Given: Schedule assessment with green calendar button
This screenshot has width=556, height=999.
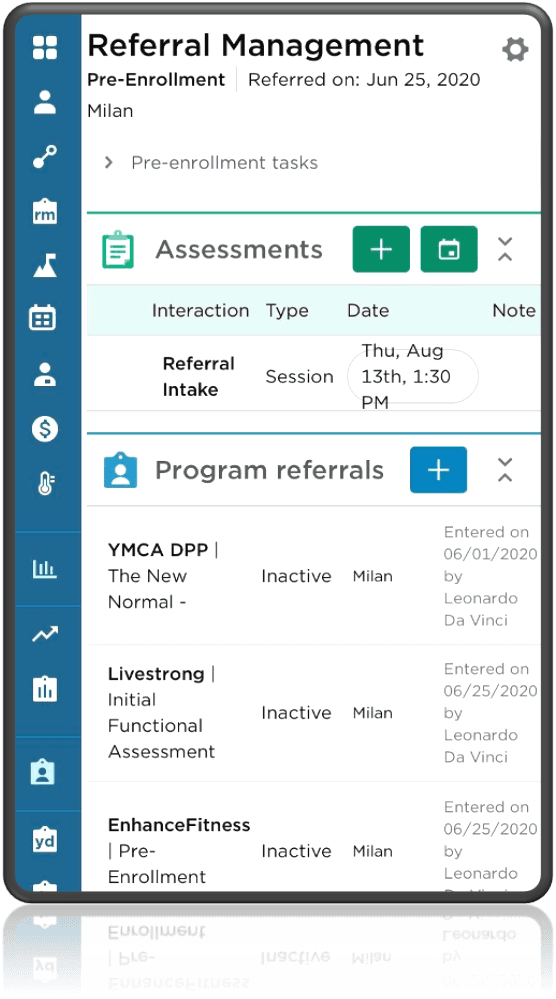Looking at the screenshot, I should [449, 249].
